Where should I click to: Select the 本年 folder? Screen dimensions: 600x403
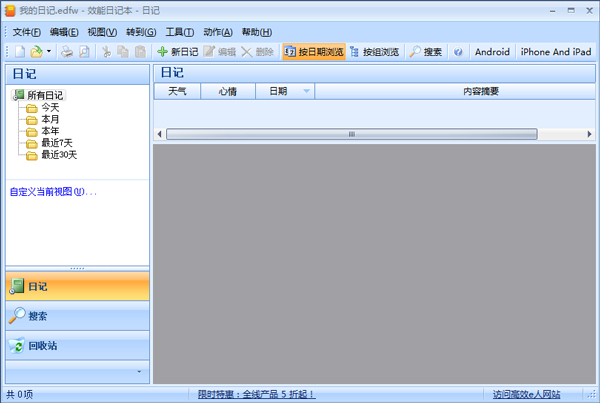[x=50, y=131]
